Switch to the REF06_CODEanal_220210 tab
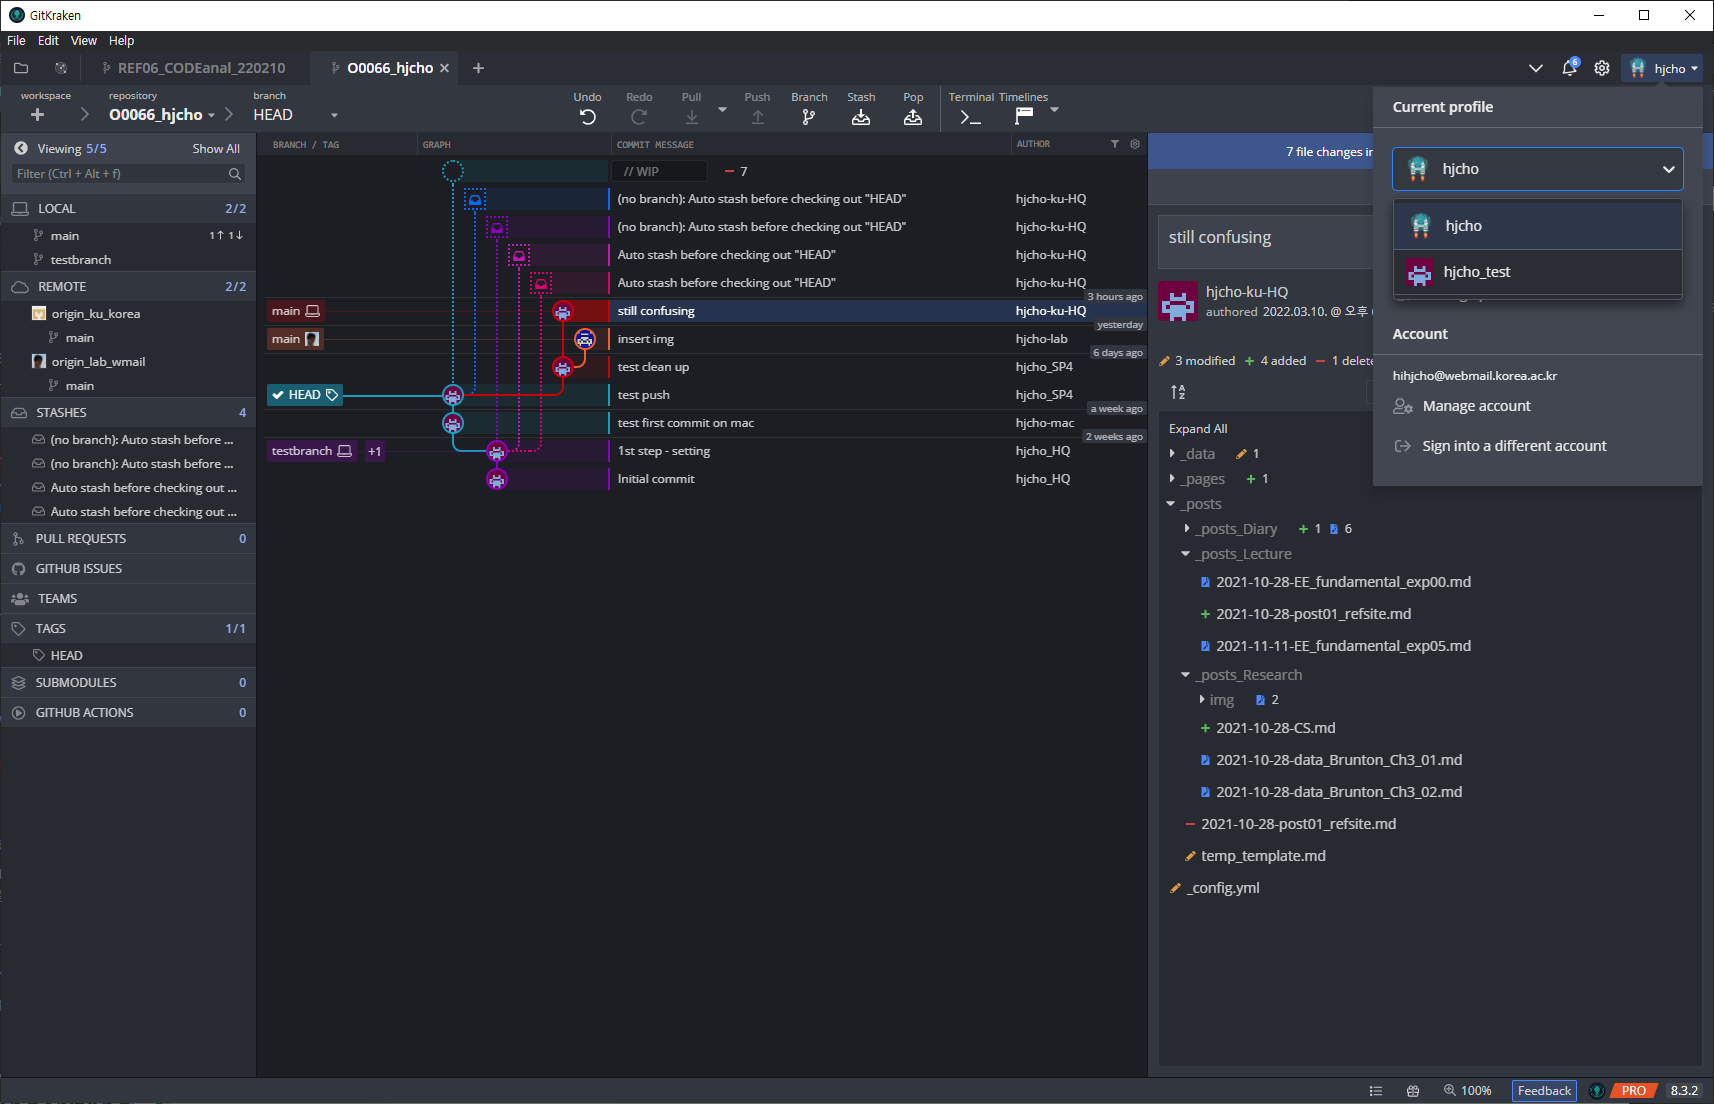Viewport: 1714px width, 1104px height. (x=200, y=68)
